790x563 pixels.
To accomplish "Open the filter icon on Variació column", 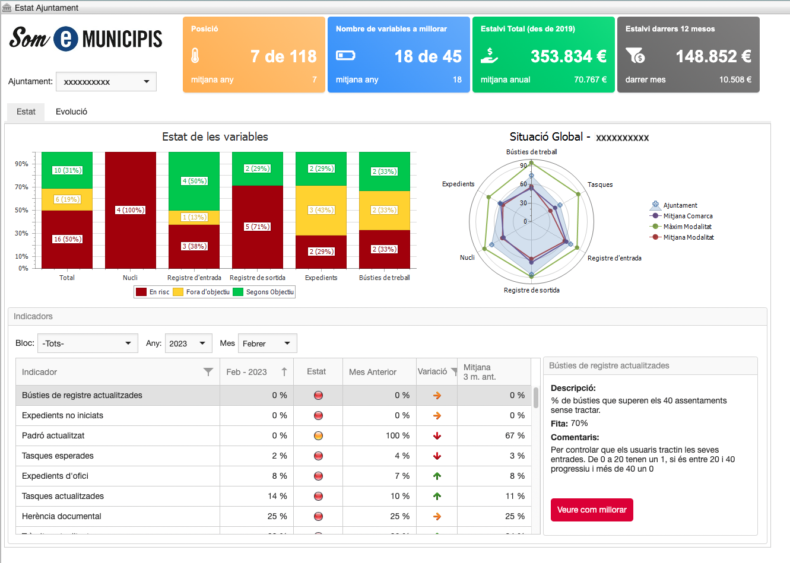I will (x=454, y=372).
